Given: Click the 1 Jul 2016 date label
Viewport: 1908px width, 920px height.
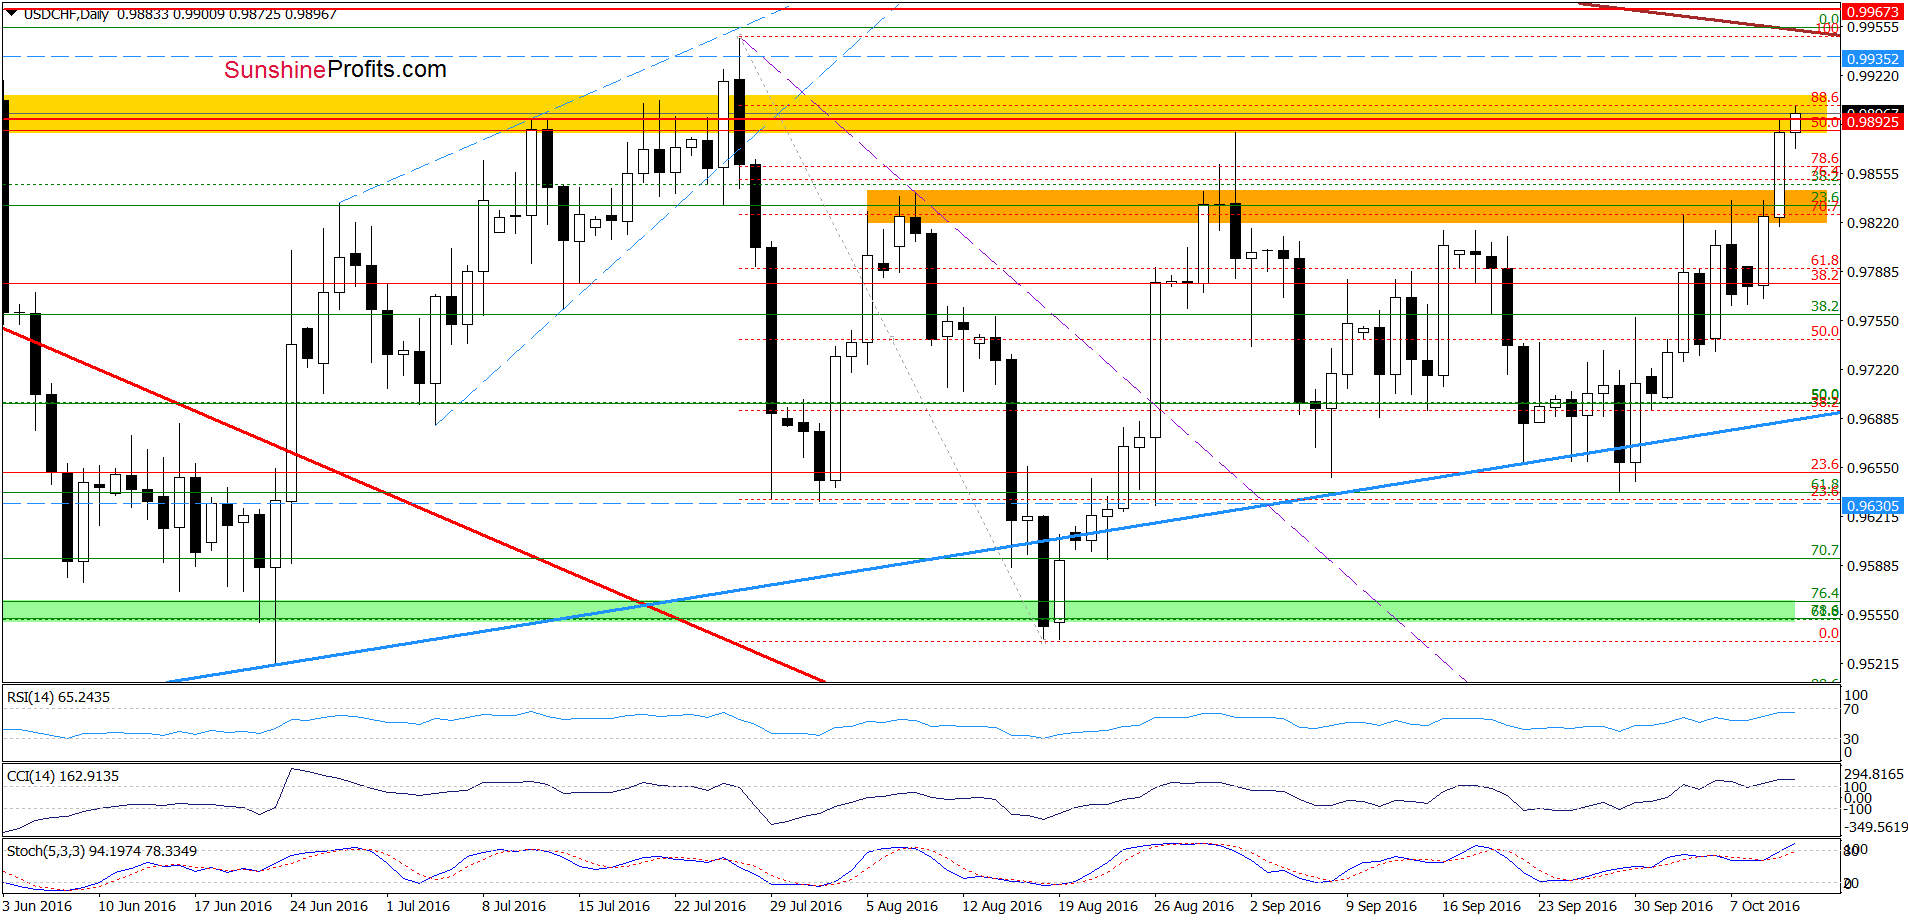Looking at the screenshot, I should click(x=418, y=906).
